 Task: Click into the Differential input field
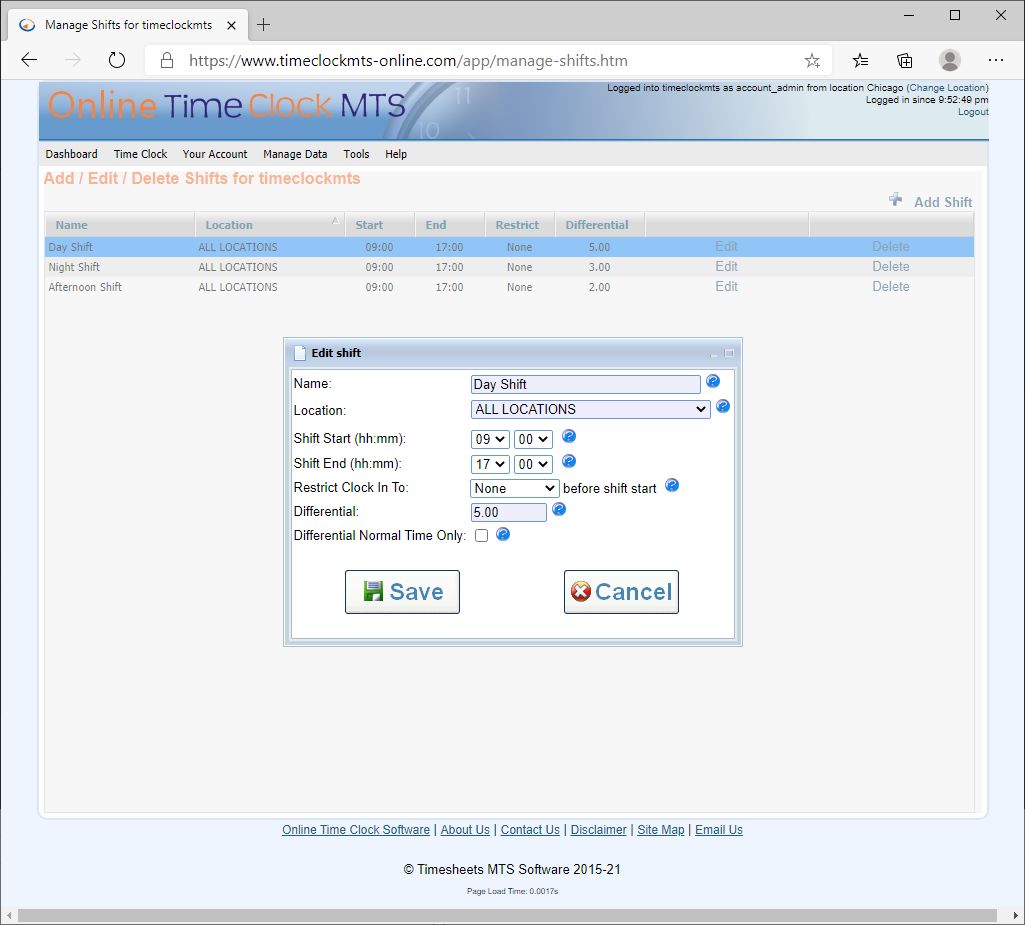tap(509, 513)
